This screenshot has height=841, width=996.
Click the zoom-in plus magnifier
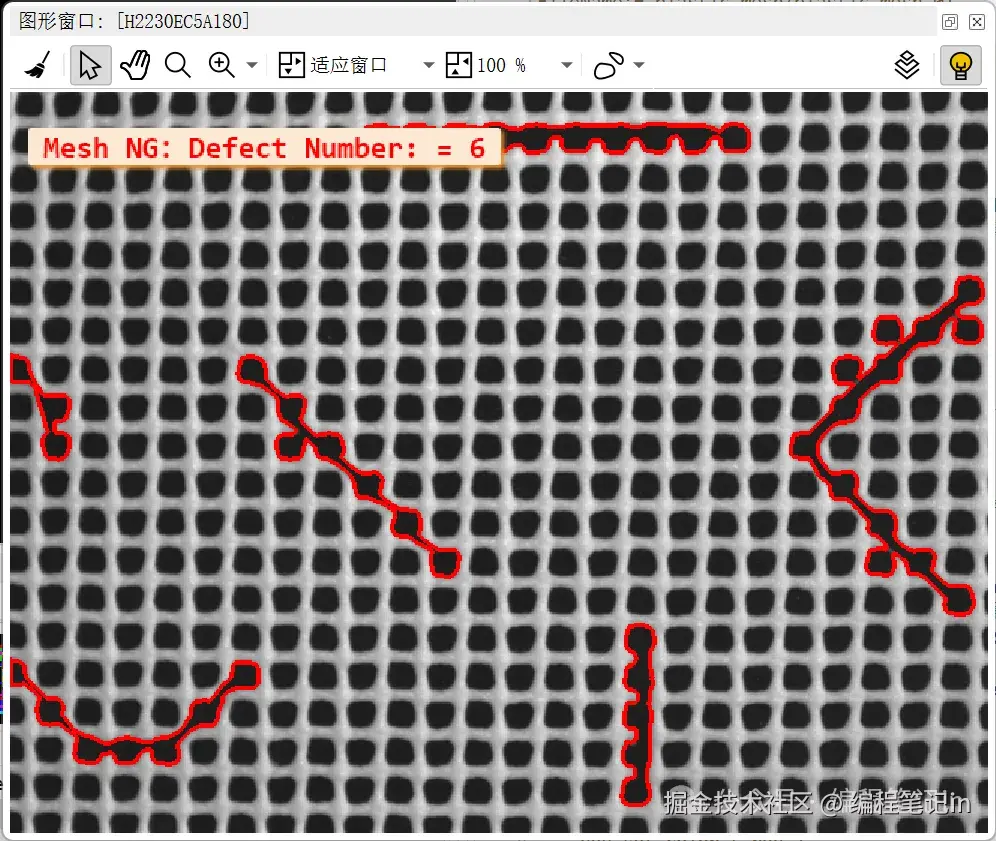221,65
